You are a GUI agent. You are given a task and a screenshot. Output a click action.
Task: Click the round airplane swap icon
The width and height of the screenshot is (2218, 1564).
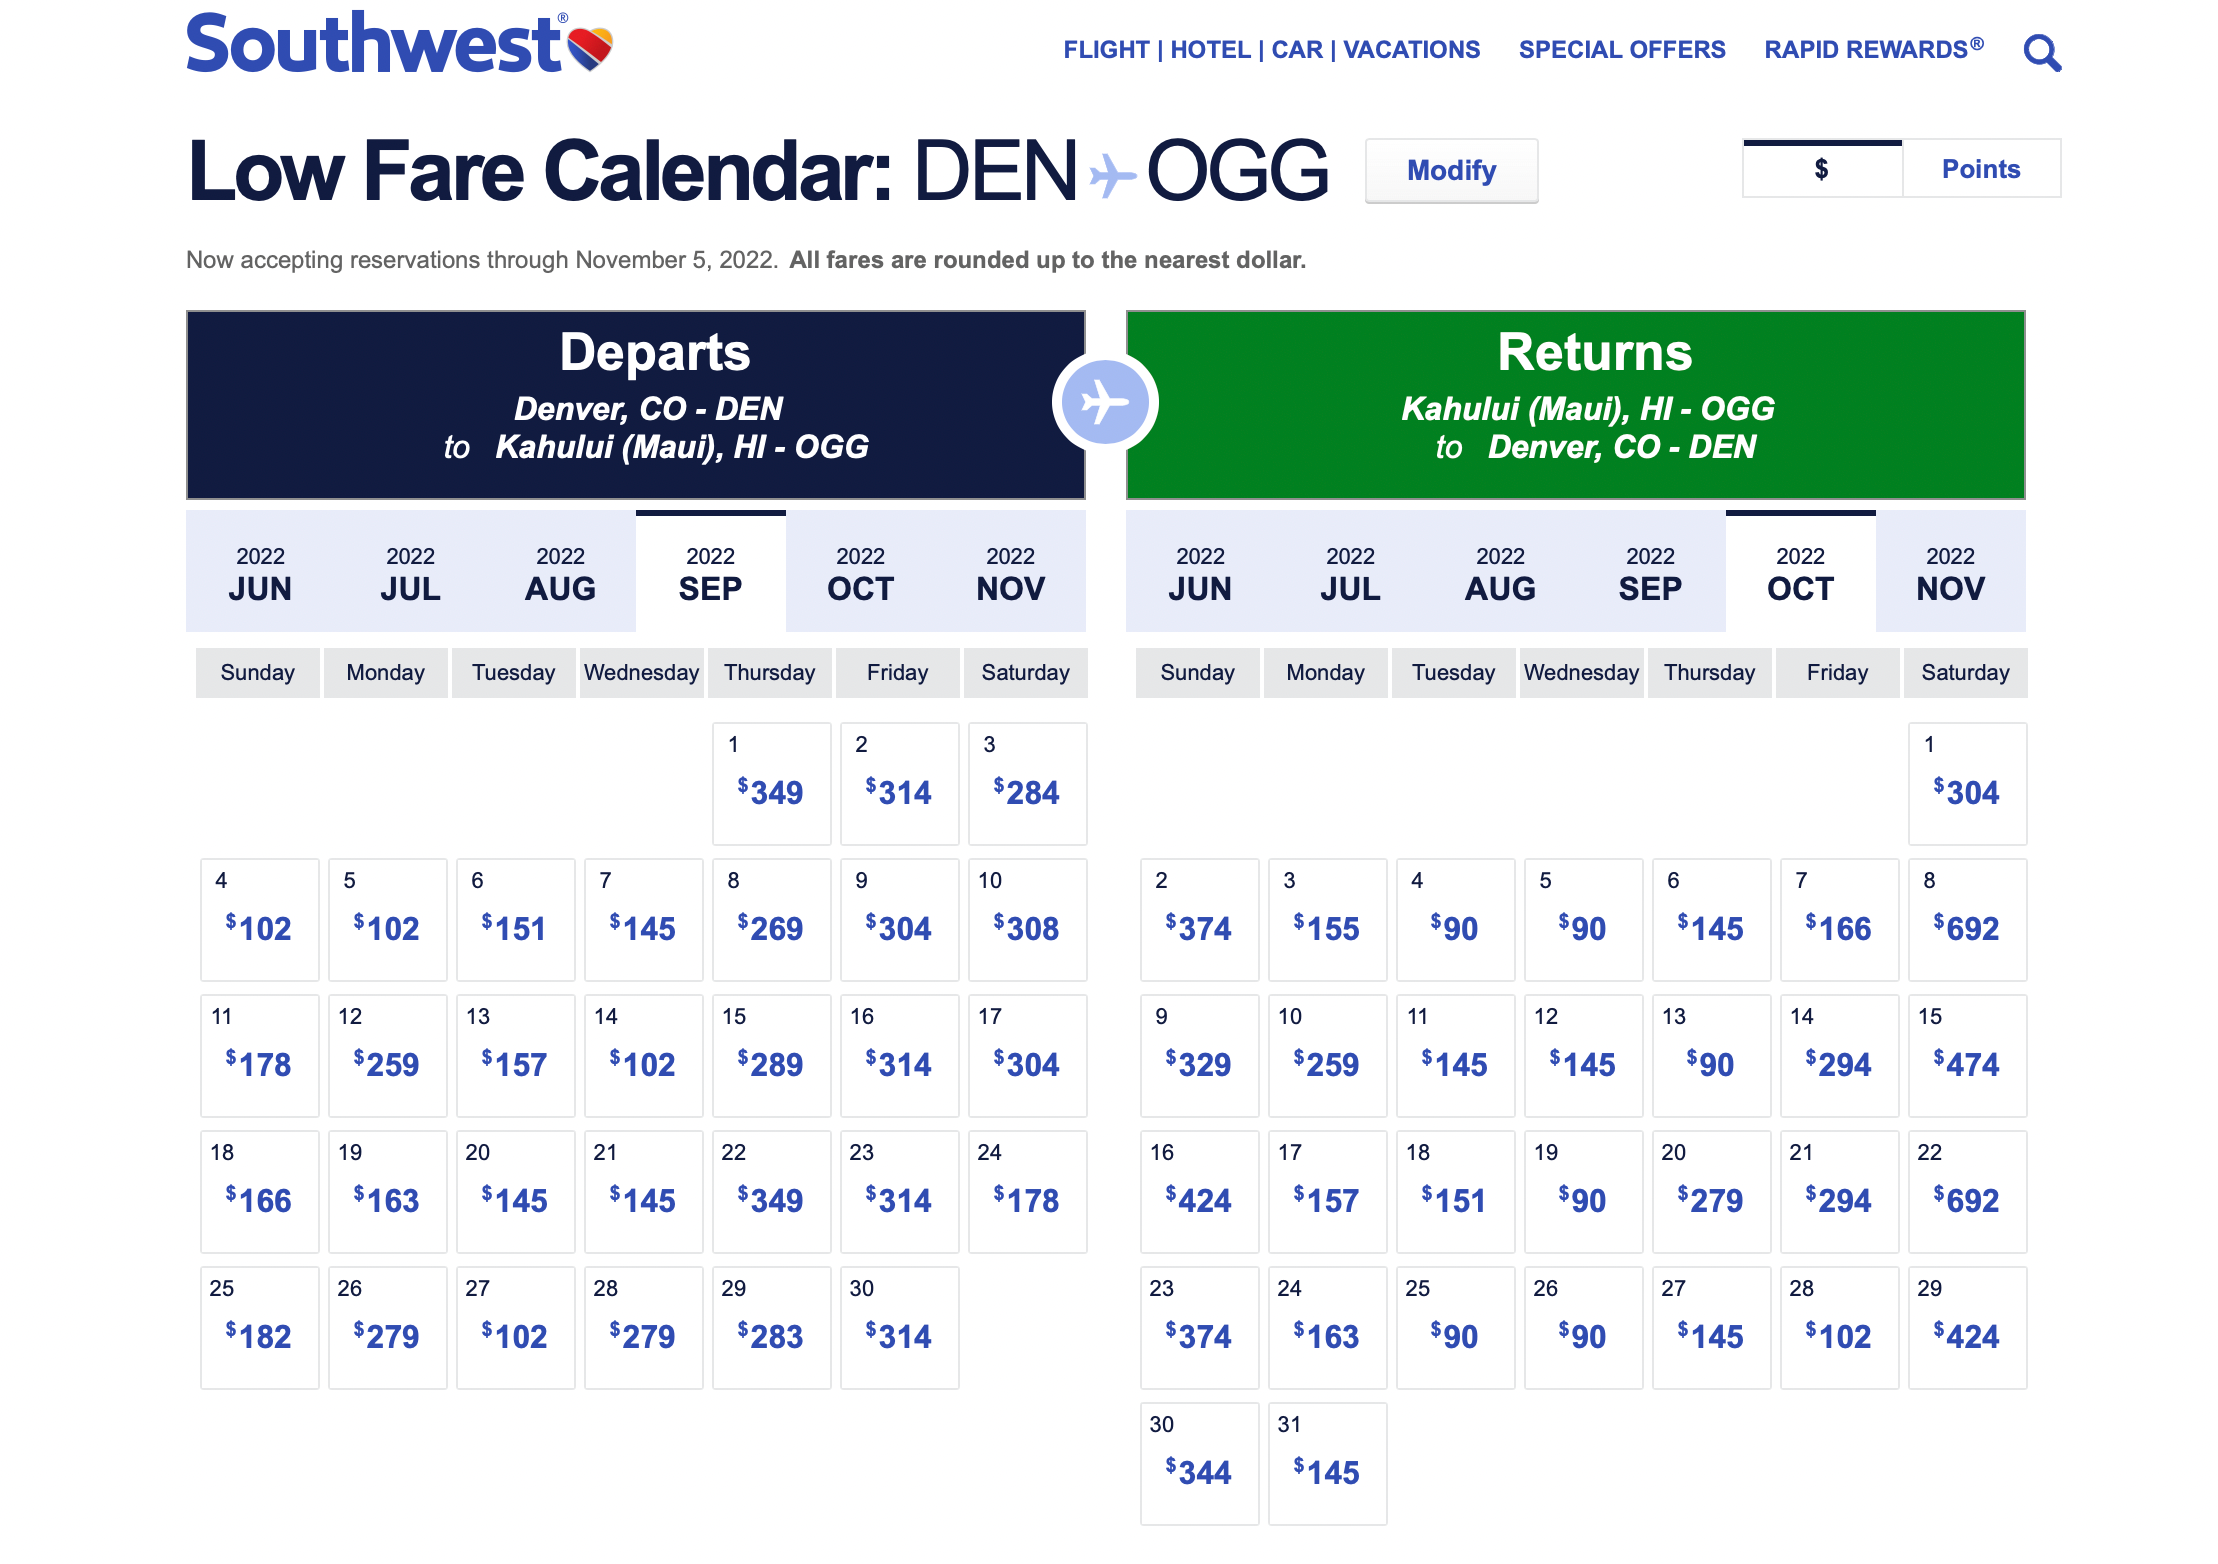coord(1105,402)
